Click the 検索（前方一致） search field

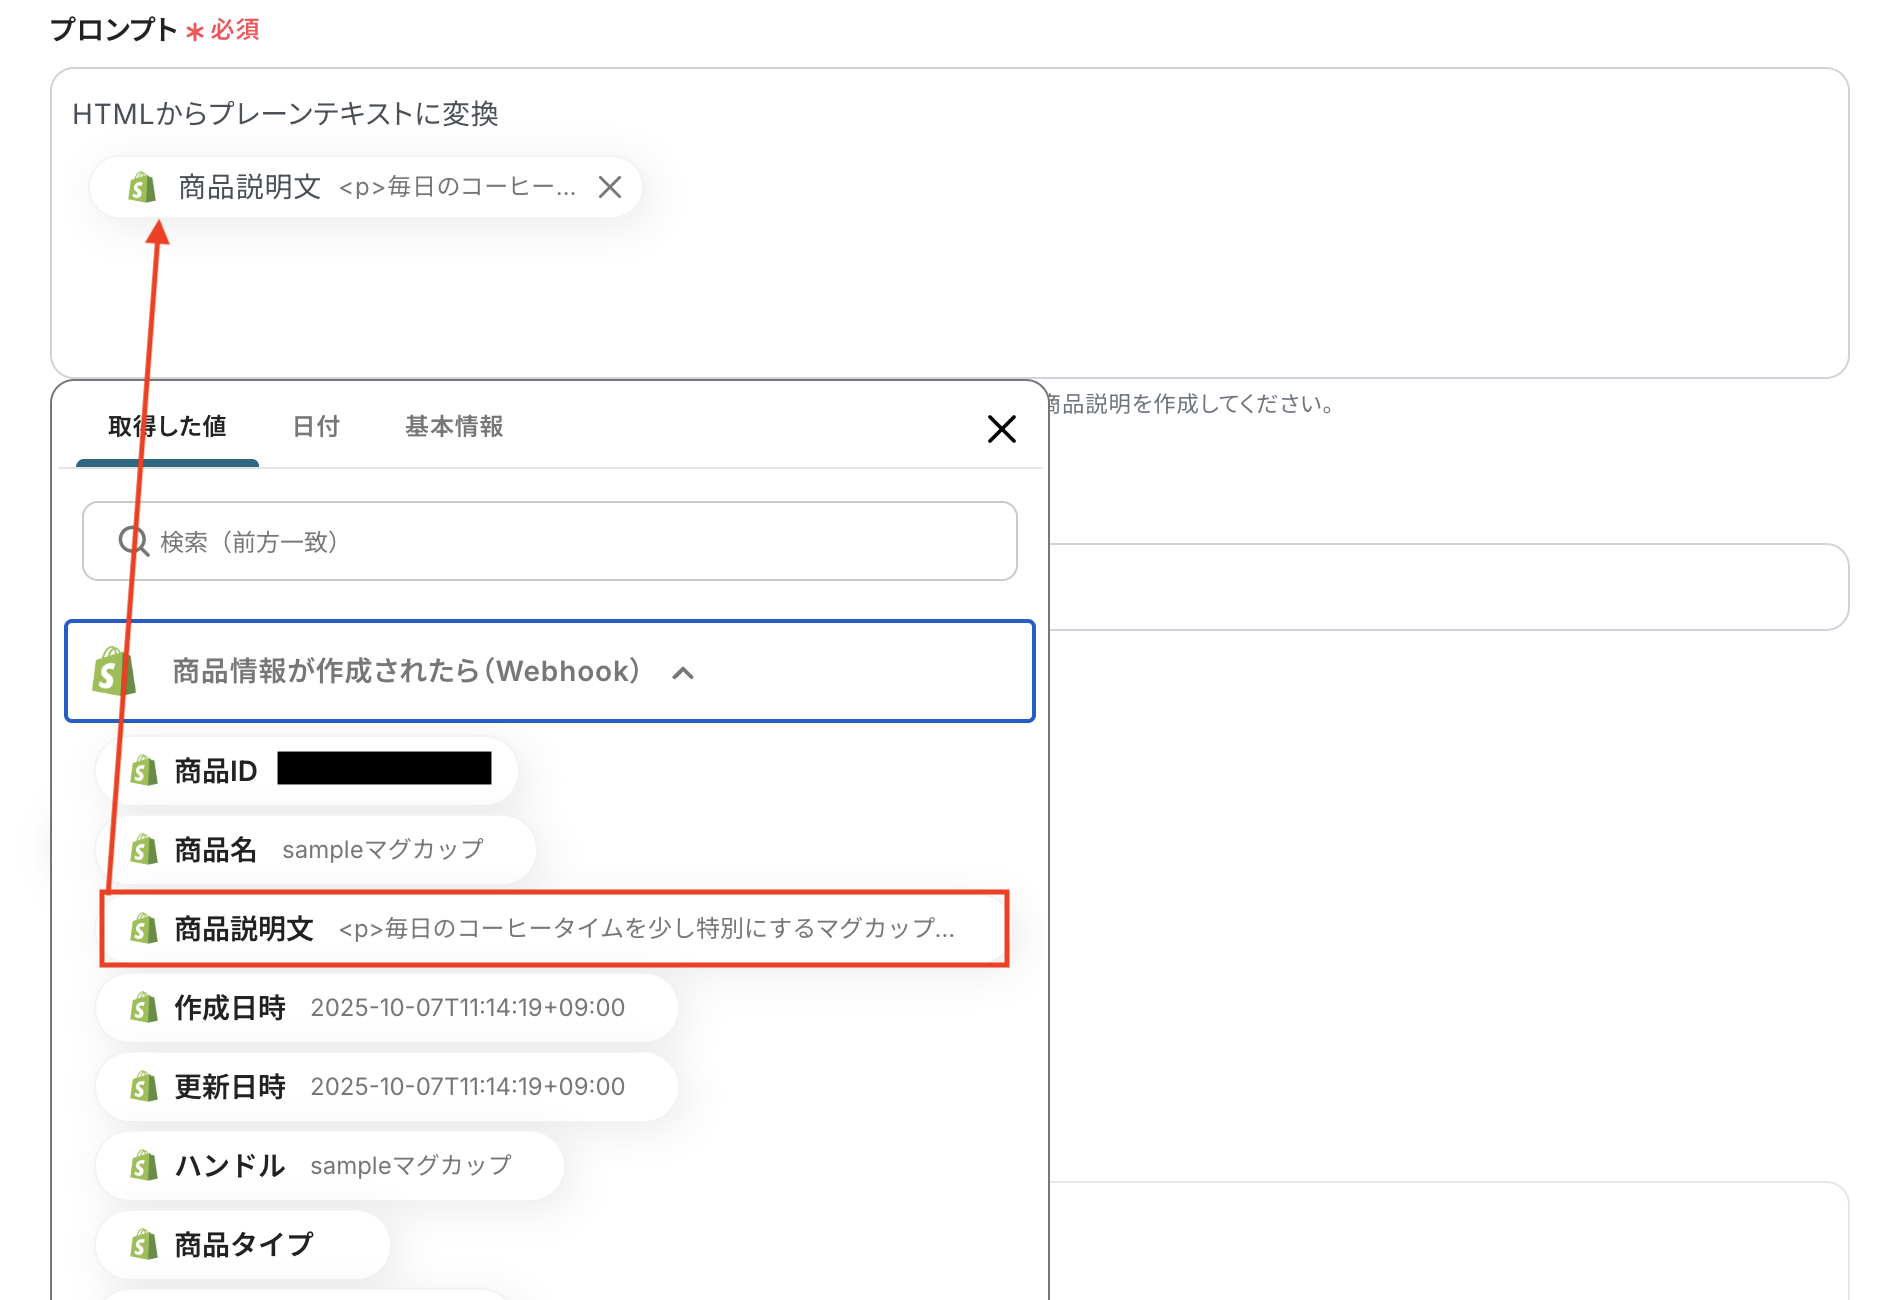coord(550,542)
